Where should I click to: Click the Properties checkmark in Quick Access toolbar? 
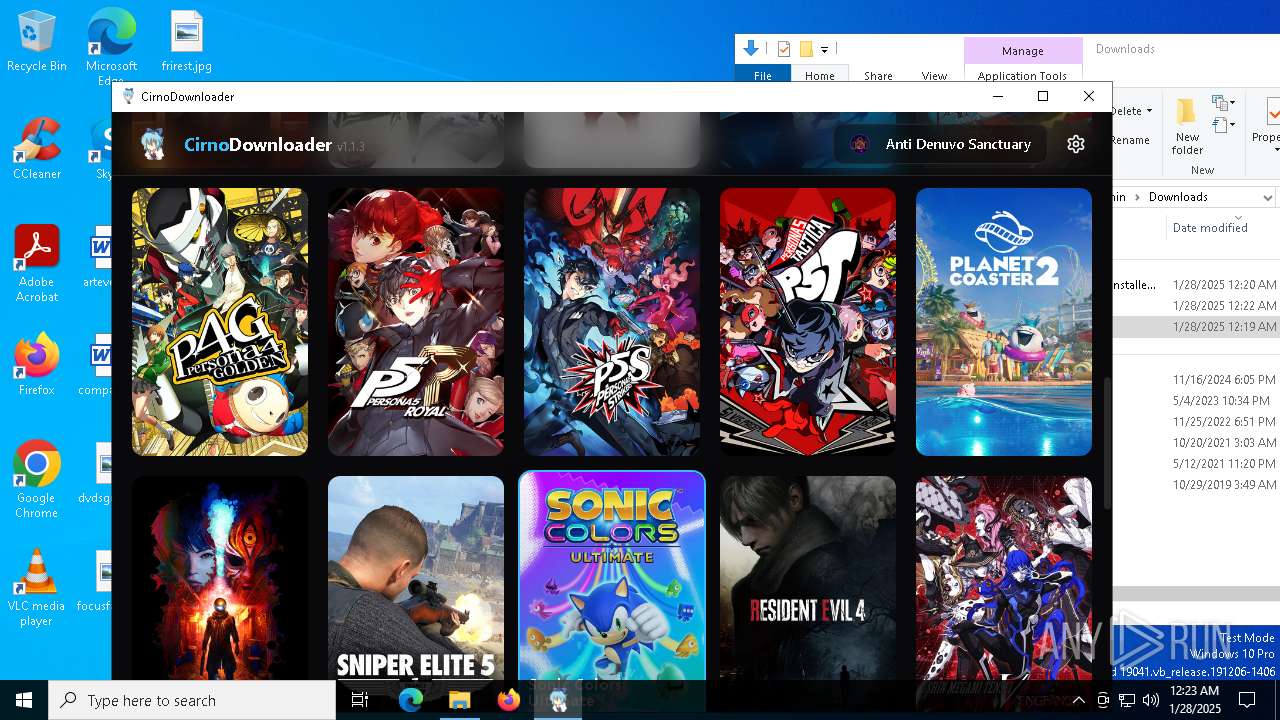pos(783,49)
